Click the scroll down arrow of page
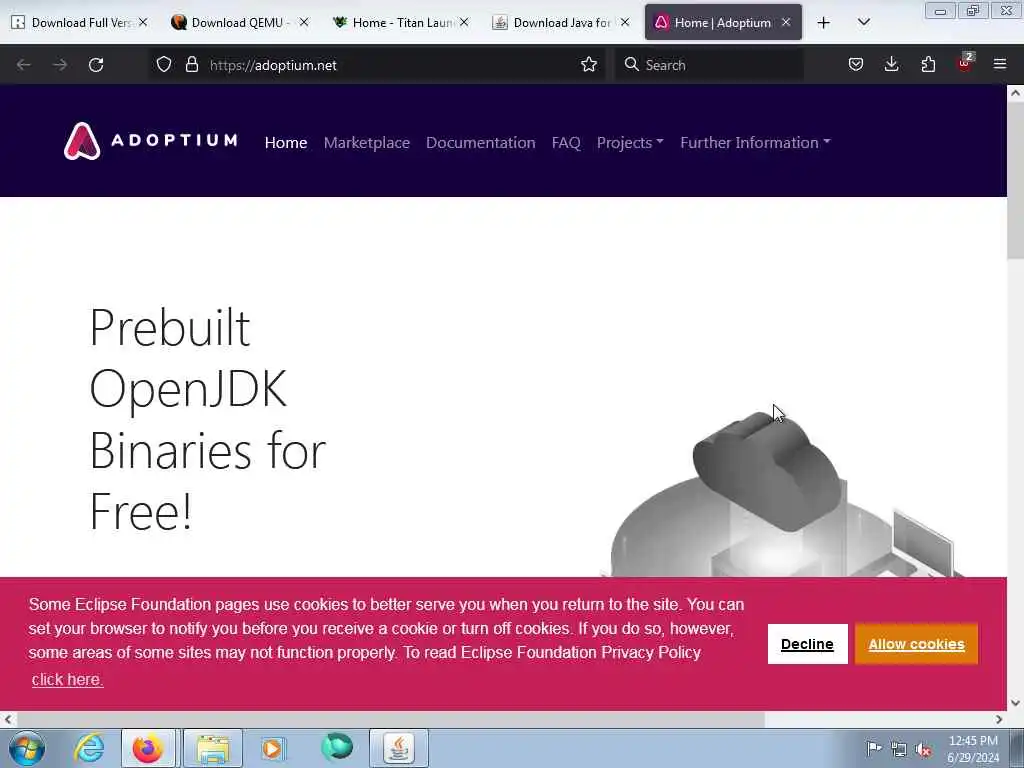The width and height of the screenshot is (1024, 768). click(x=1016, y=703)
